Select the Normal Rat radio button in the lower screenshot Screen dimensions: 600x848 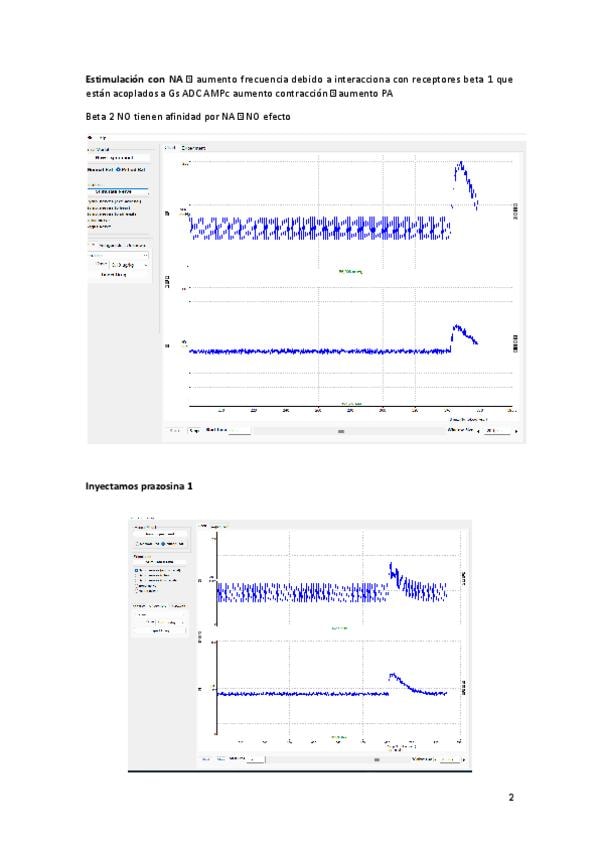pyautogui.click(x=137, y=544)
